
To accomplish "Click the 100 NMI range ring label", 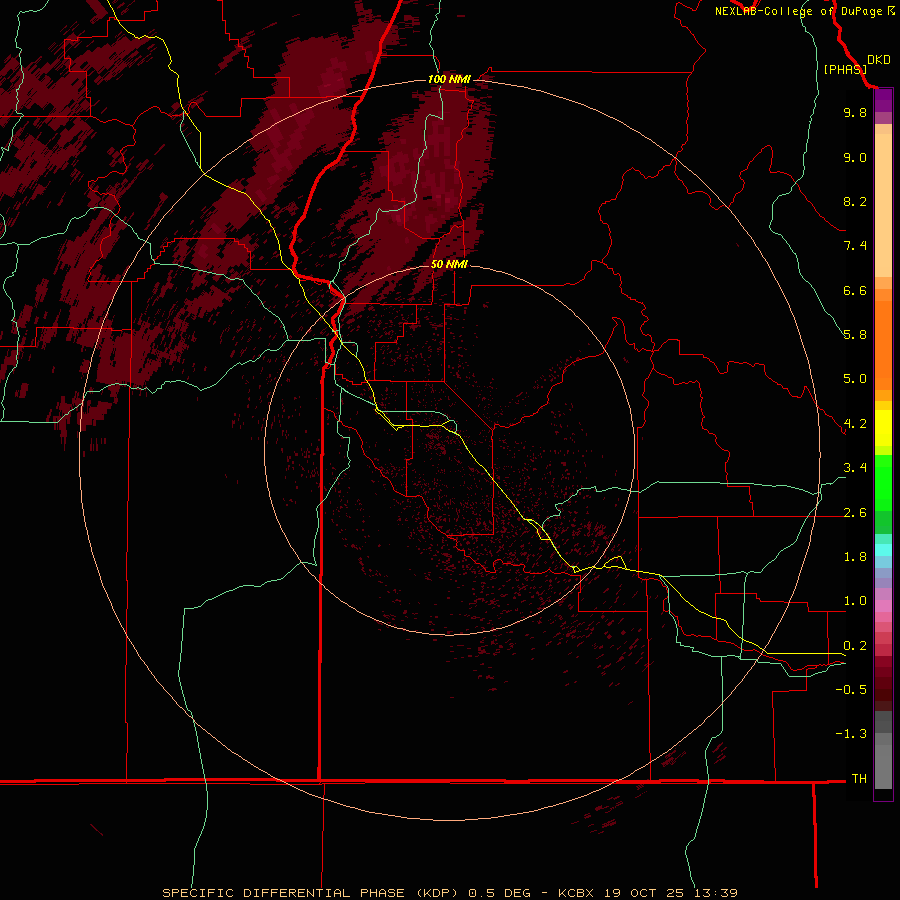I will pos(449,79).
